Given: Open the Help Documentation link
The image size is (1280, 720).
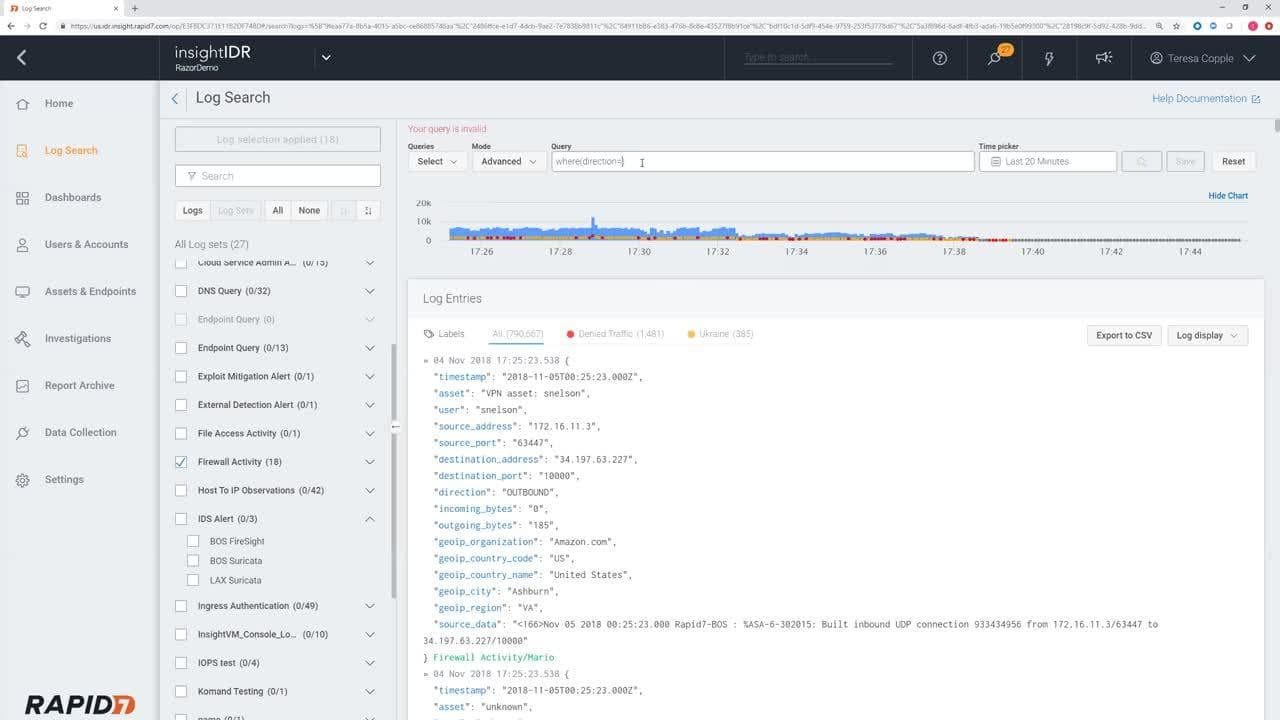Looking at the screenshot, I should click(1205, 98).
